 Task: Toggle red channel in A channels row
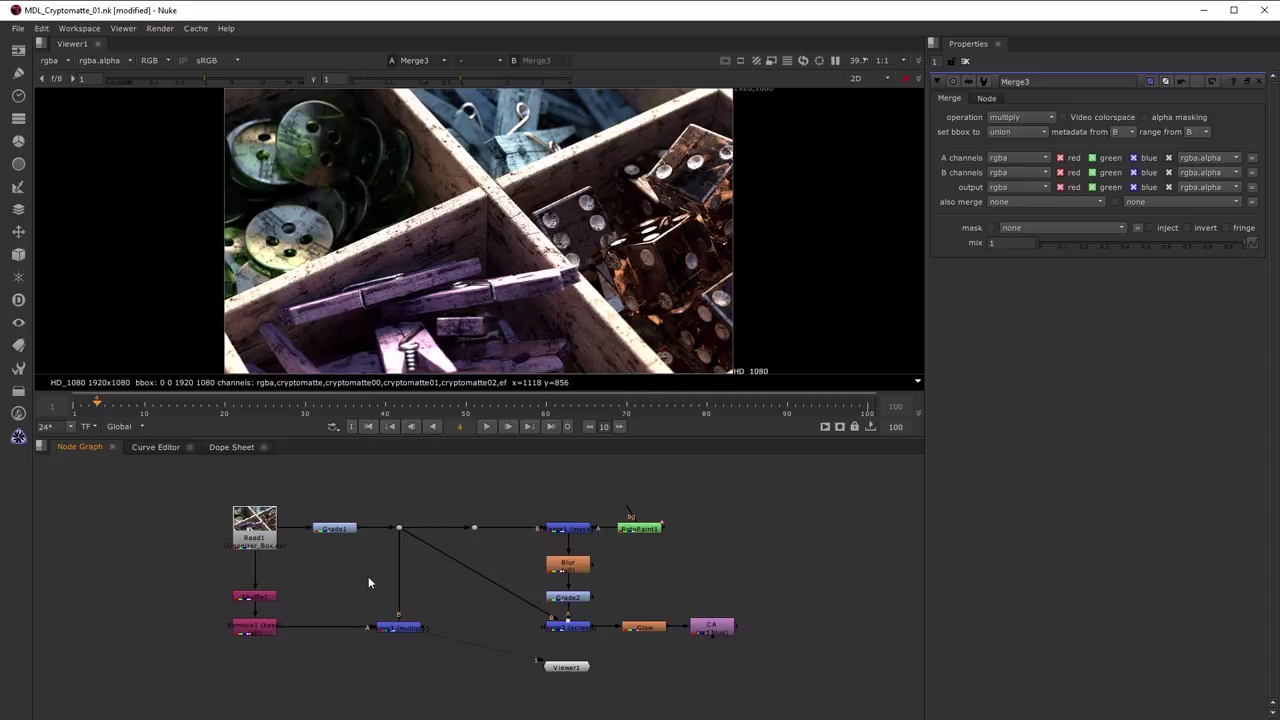[x=1060, y=158]
